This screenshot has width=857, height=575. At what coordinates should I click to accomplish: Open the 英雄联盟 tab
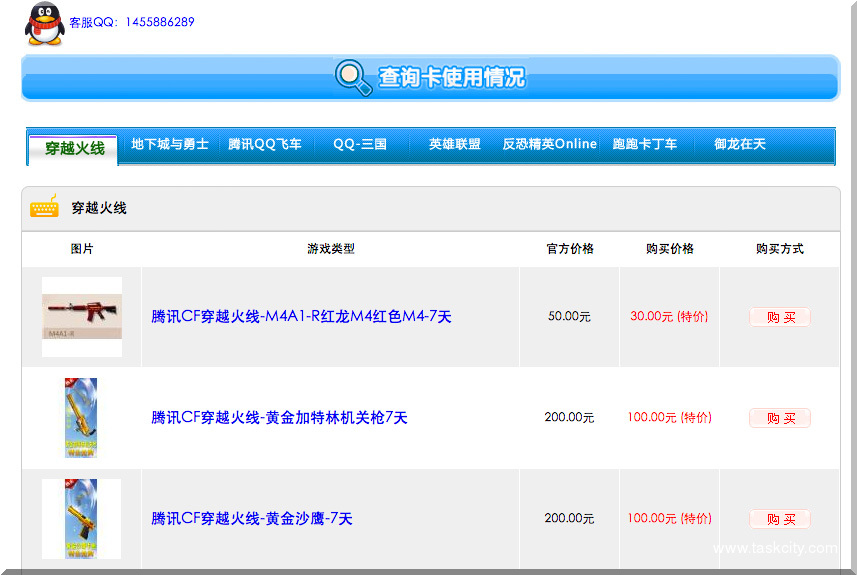pyautogui.click(x=454, y=144)
